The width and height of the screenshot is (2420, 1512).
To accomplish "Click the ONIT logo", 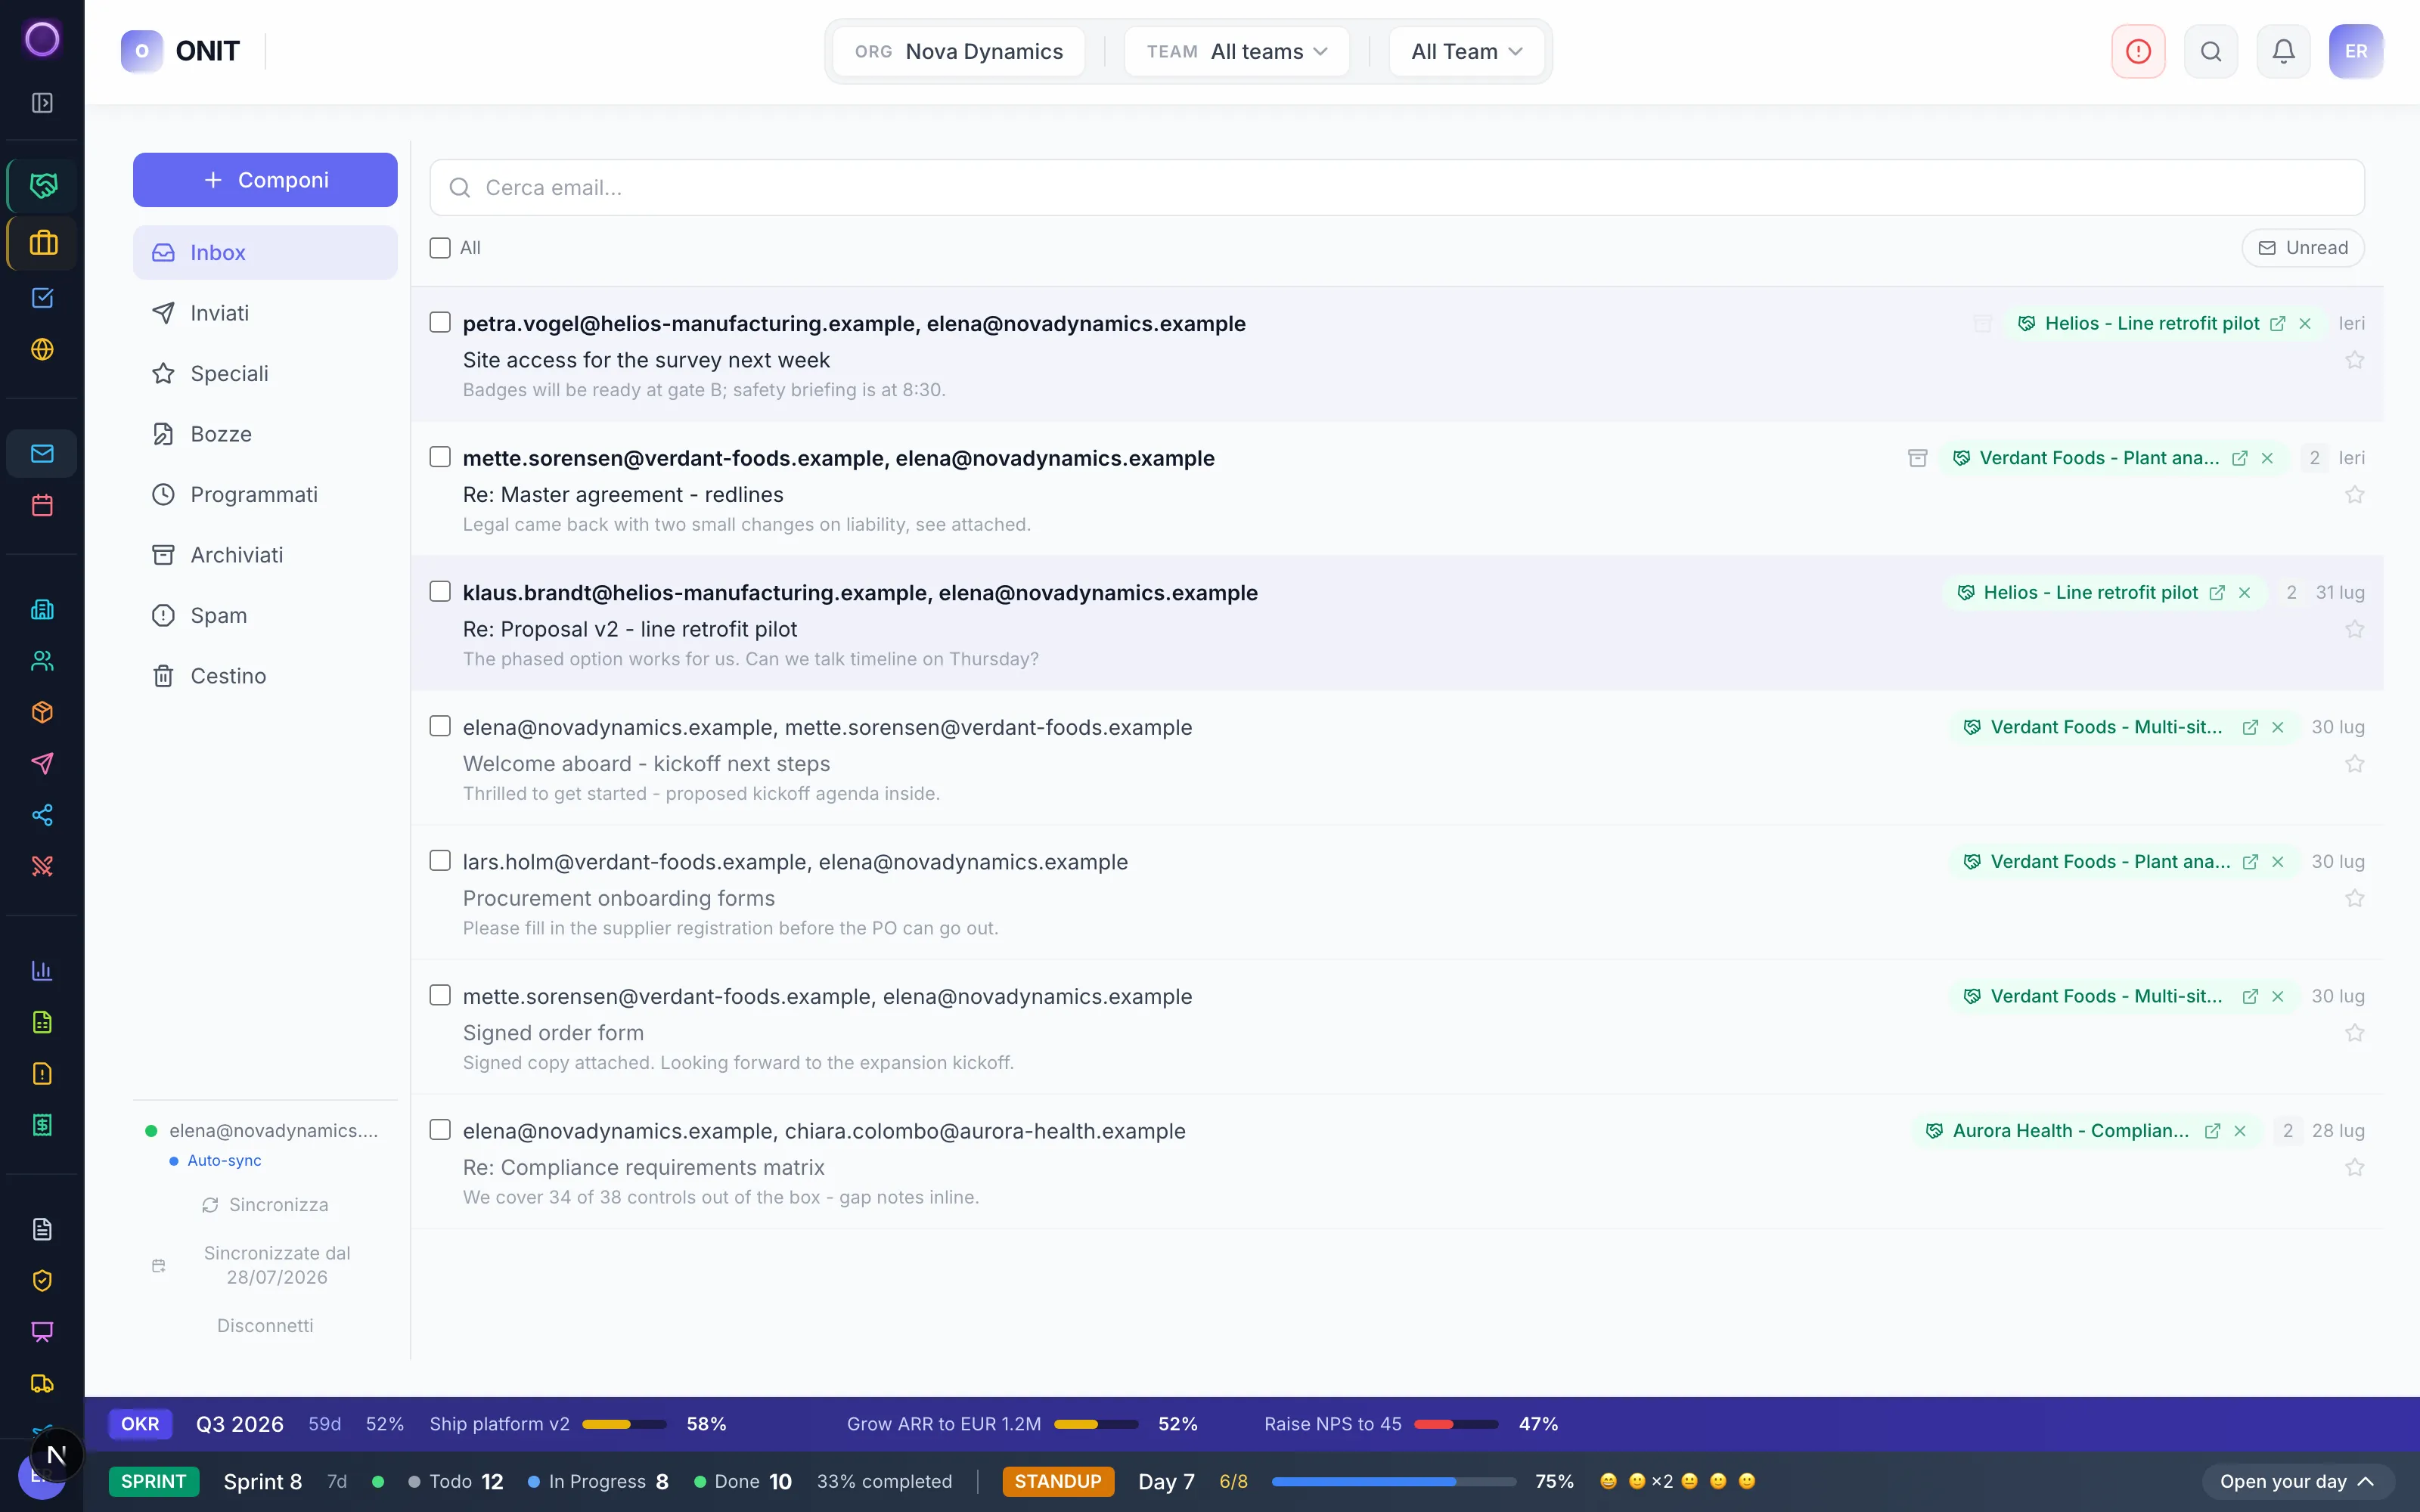I will click(x=181, y=51).
